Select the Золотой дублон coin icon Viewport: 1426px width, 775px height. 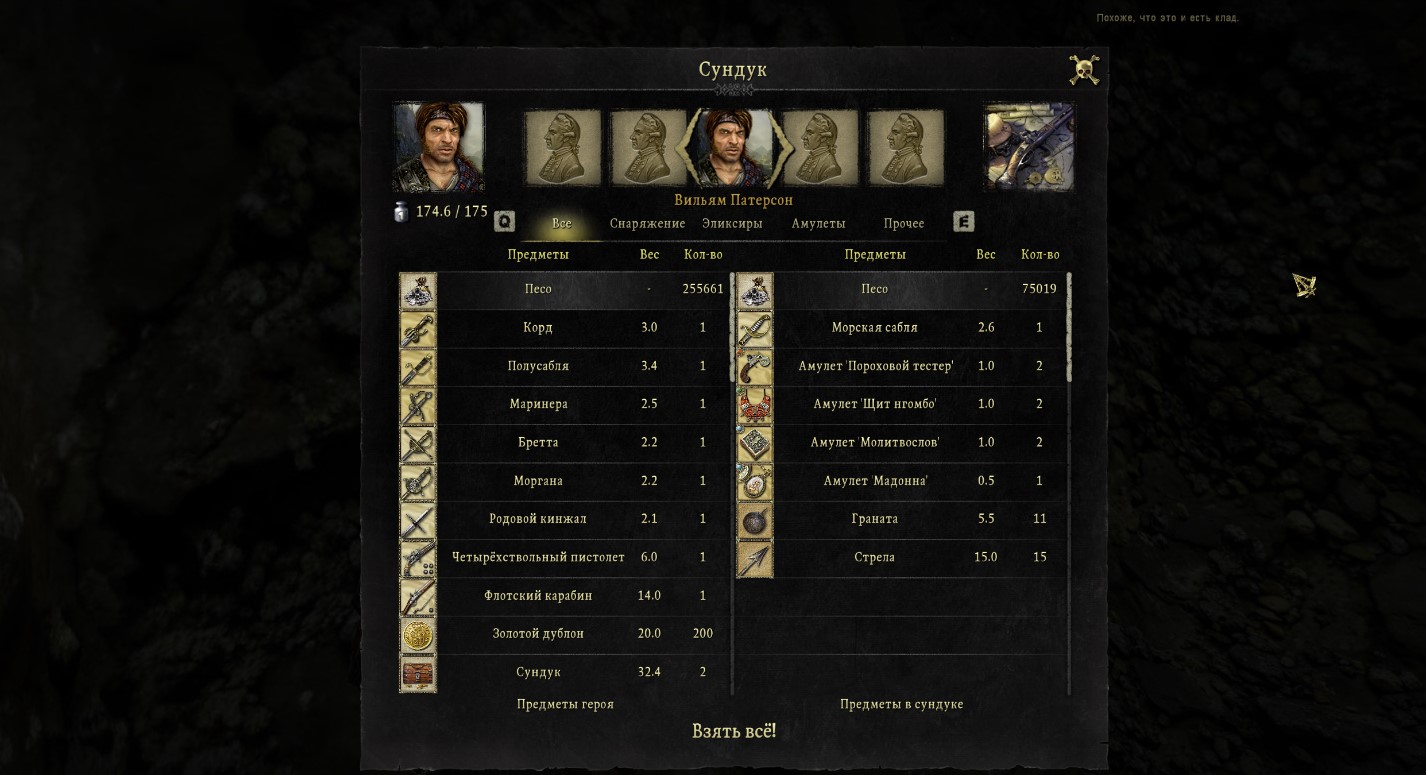point(418,635)
